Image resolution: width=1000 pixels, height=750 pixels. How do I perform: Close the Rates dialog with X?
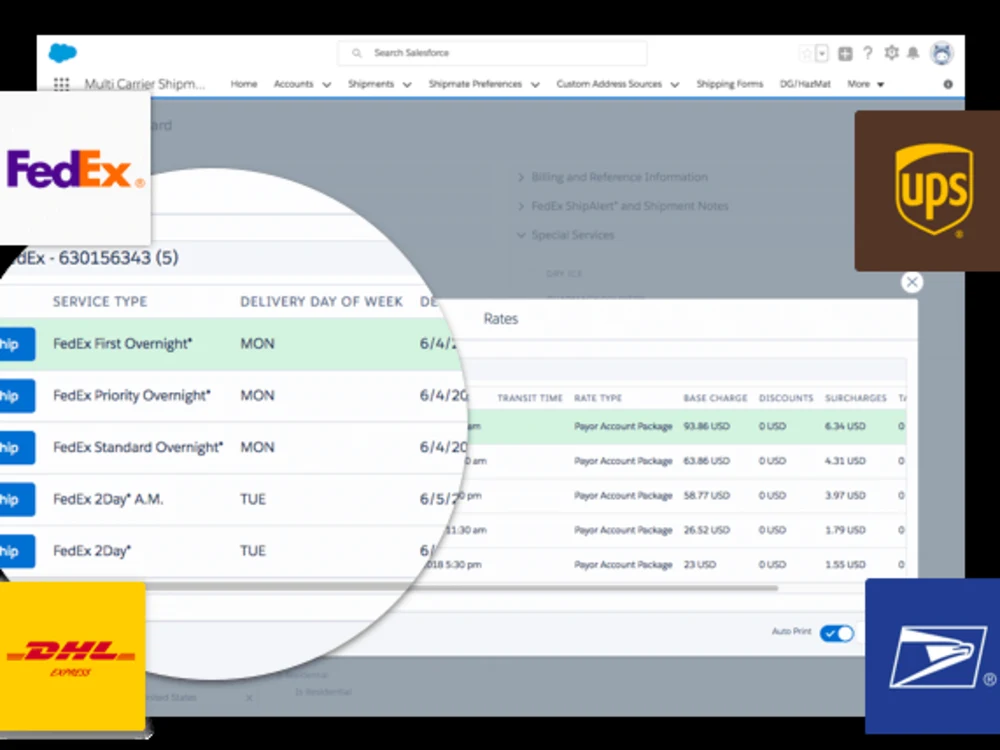[912, 282]
